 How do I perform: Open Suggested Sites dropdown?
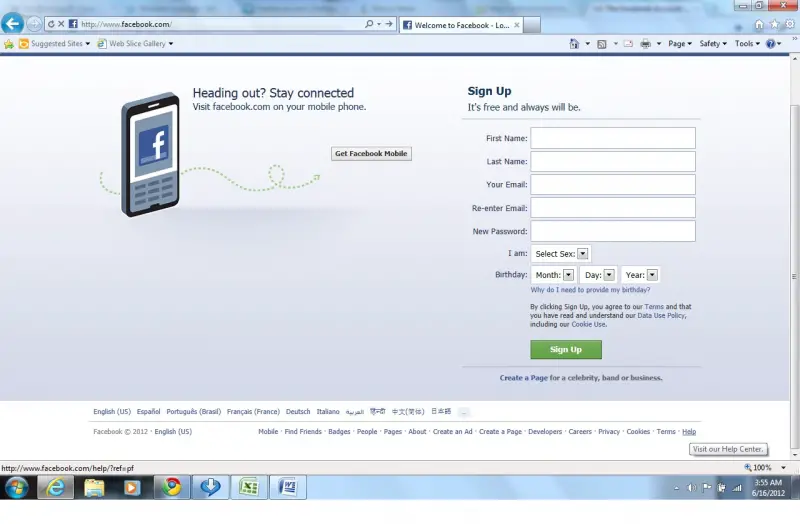[x=54, y=44]
